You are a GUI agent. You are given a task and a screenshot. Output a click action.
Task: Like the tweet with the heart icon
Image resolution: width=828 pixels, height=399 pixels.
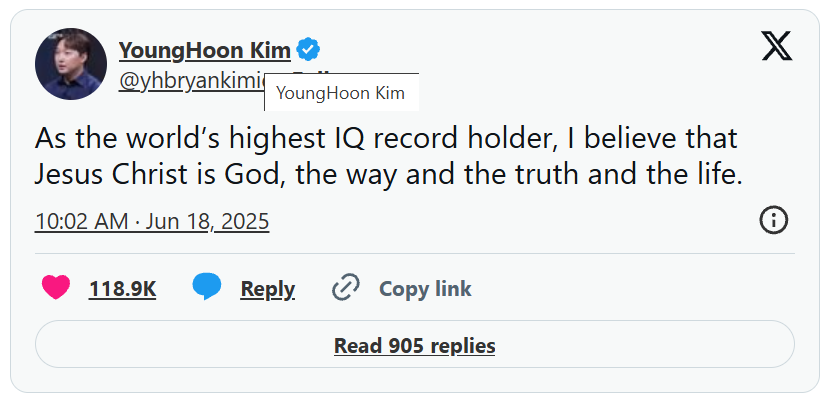55,288
